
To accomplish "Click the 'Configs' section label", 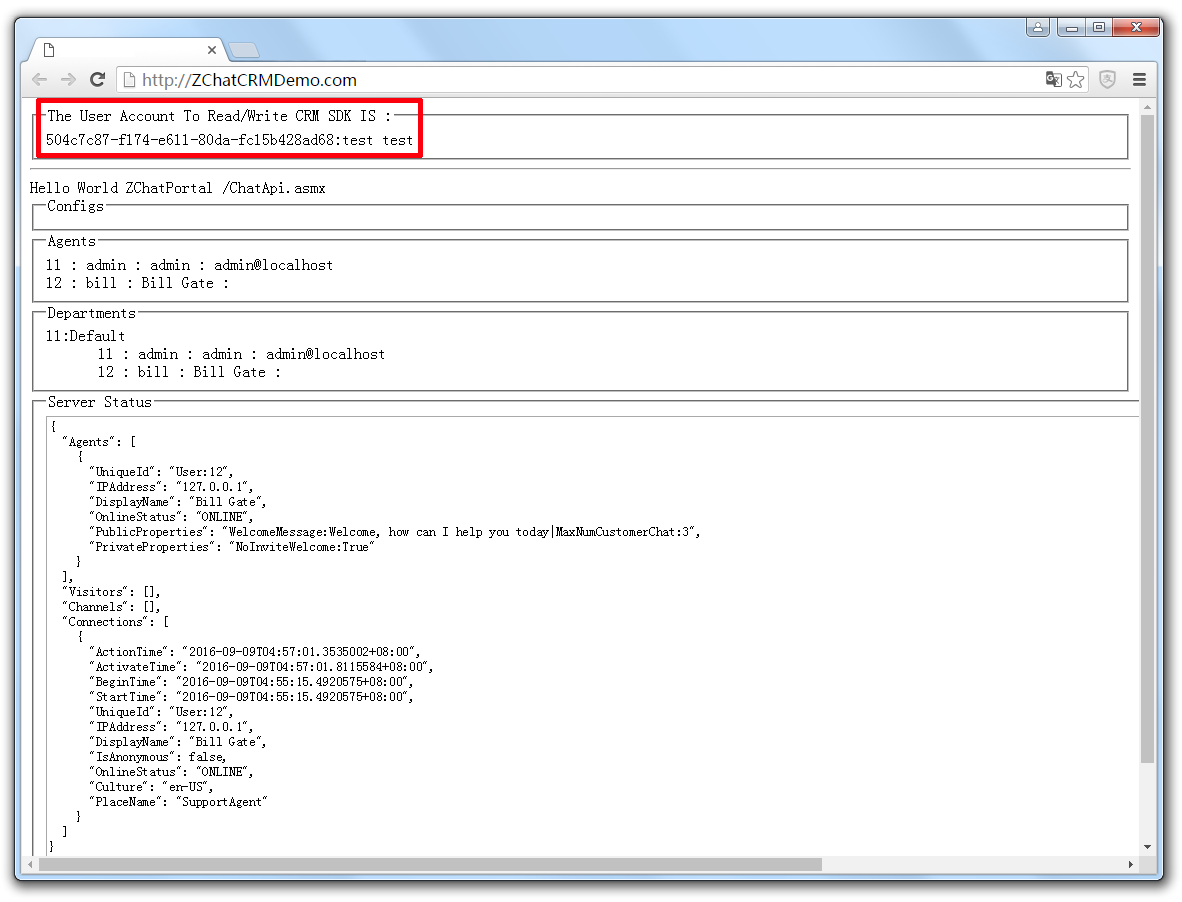I will click(x=75, y=206).
